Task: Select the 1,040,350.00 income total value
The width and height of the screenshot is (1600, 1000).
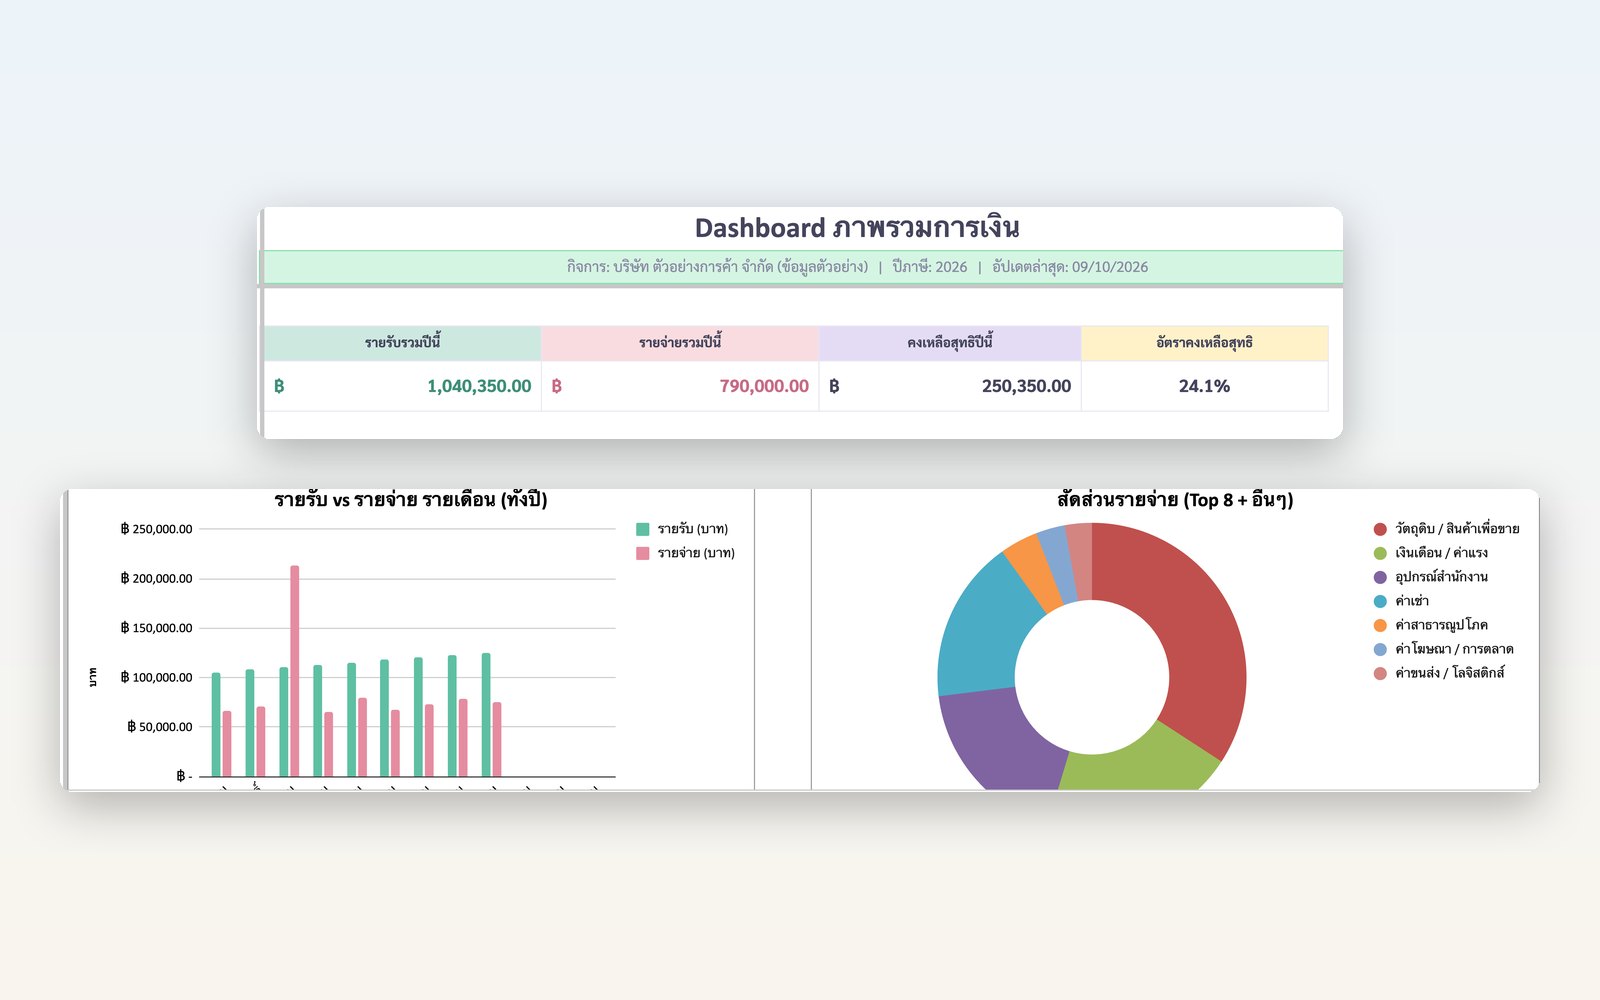Action: [x=479, y=386]
